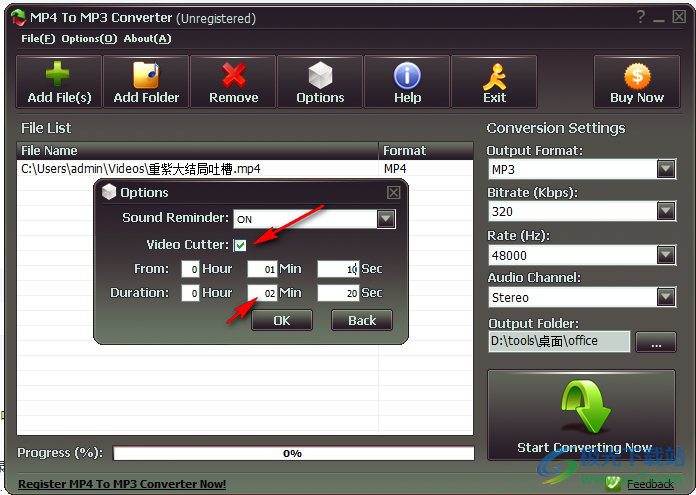696x495 pixels.
Task: Open Options from the main toolbar
Action: coord(320,82)
